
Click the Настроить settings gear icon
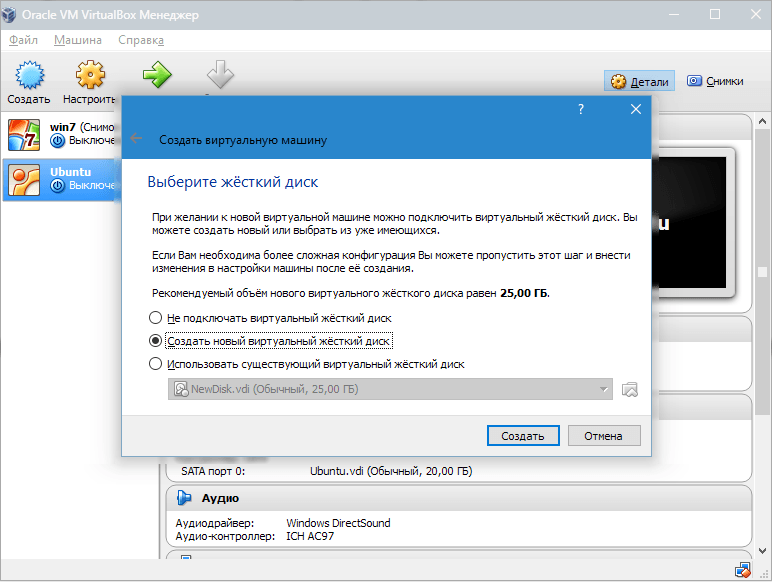tap(90, 78)
